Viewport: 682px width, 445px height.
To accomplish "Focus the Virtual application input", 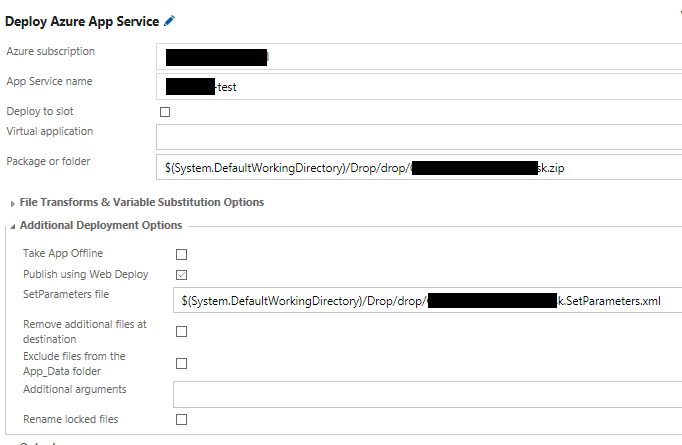I will [x=419, y=137].
